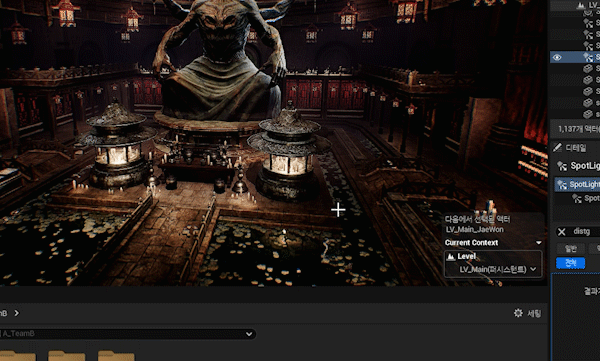Open the LV_Main(퍼시스턴트) level dropdown
The width and height of the screenshot is (600, 361).
(x=497, y=270)
